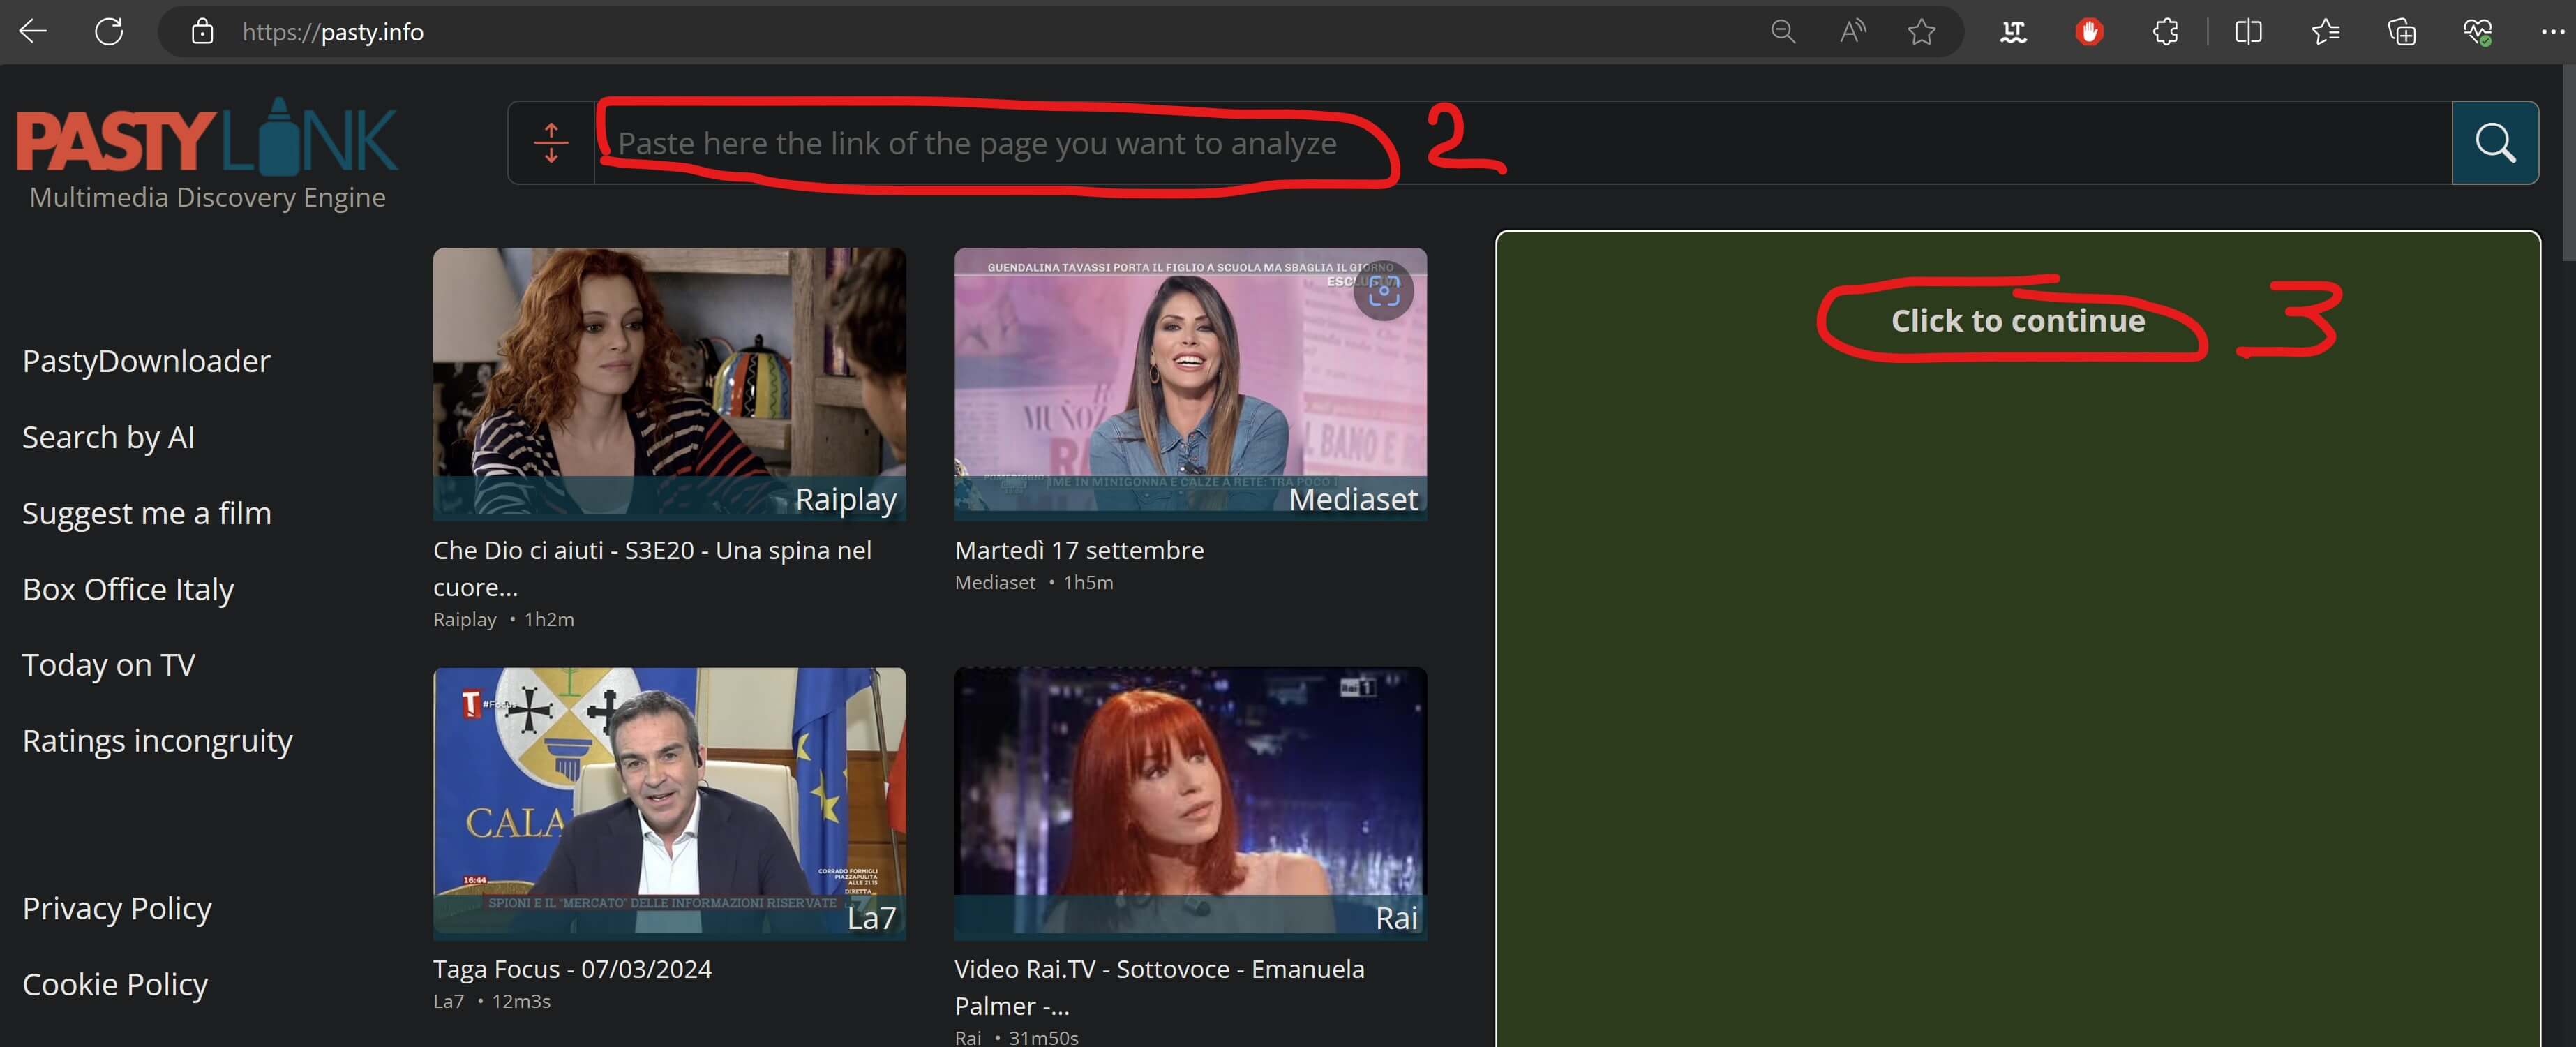Open the favorites list icon
The height and width of the screenshot is (1047, 2576).
2325,32
